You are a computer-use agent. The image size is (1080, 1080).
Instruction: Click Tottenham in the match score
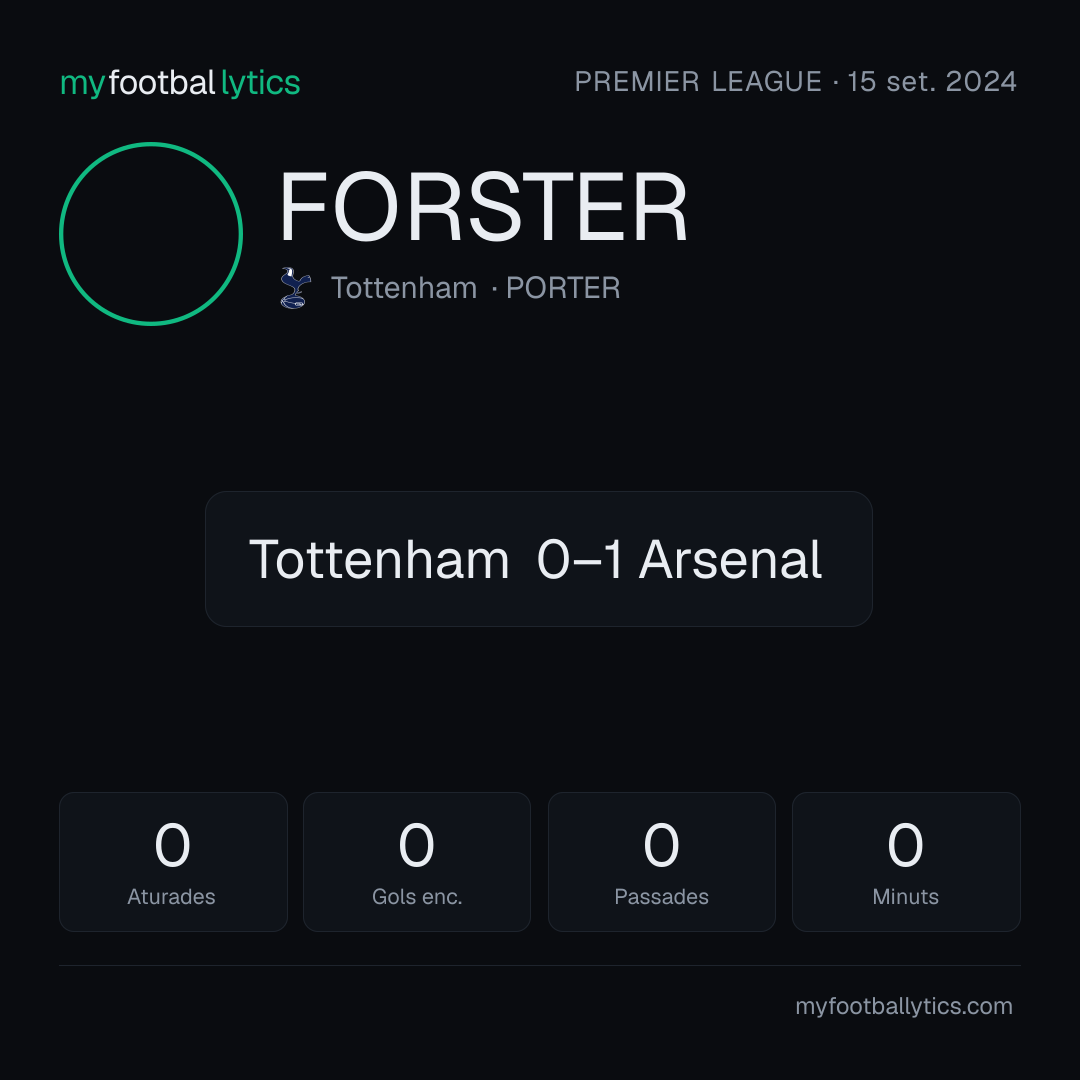point(379,559)
